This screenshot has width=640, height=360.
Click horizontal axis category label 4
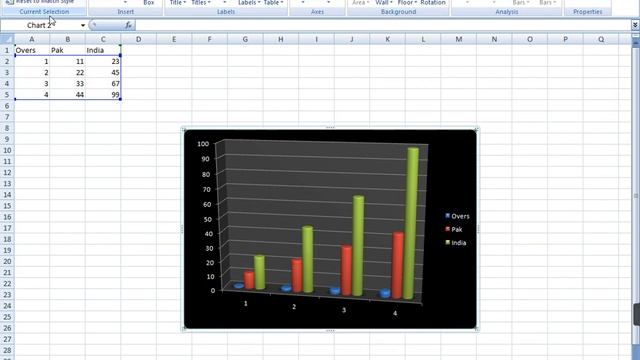tap(395, 313)
